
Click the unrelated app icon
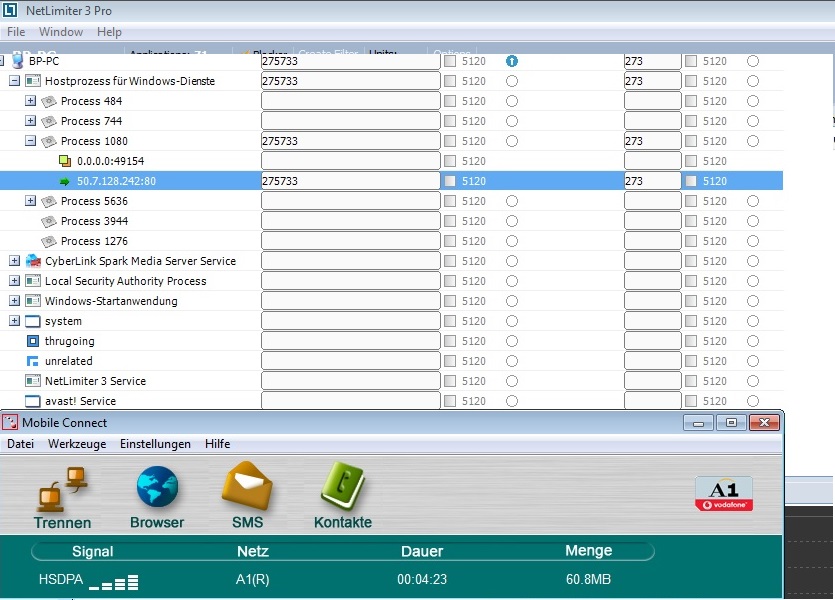tap(33, 361)
